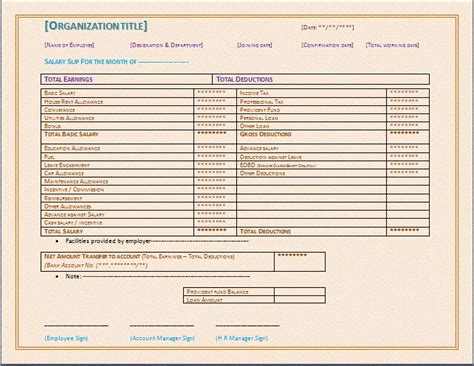Select the Provident Fund Balance label
The height and width of the screenshot is (366, 474).
point(217,292)
